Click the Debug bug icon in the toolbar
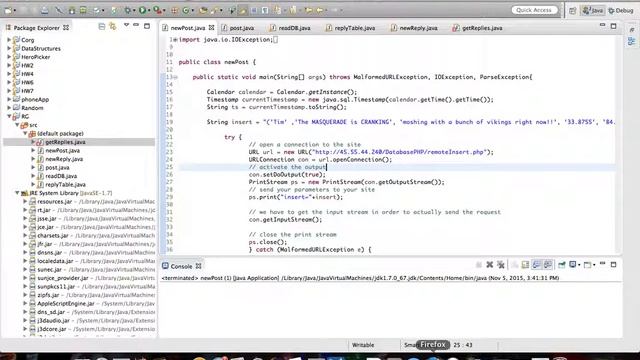640x360 pixels. pyautogui.click(x=128, y=10)
